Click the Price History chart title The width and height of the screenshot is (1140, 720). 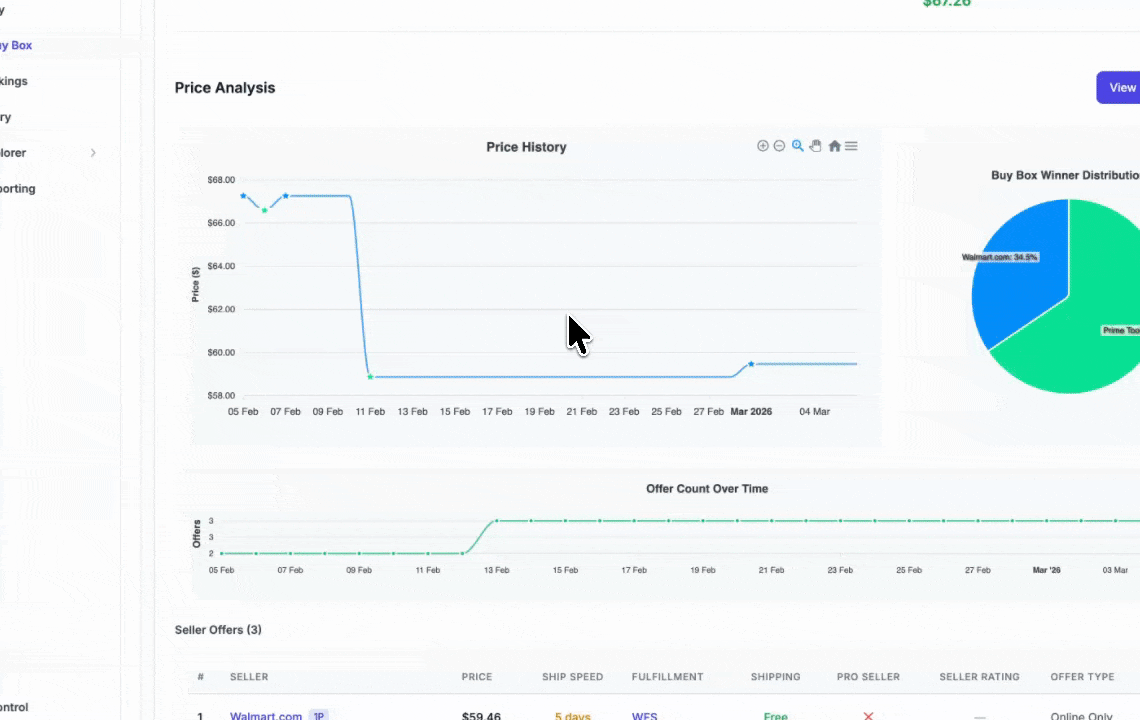pos(526,147)
